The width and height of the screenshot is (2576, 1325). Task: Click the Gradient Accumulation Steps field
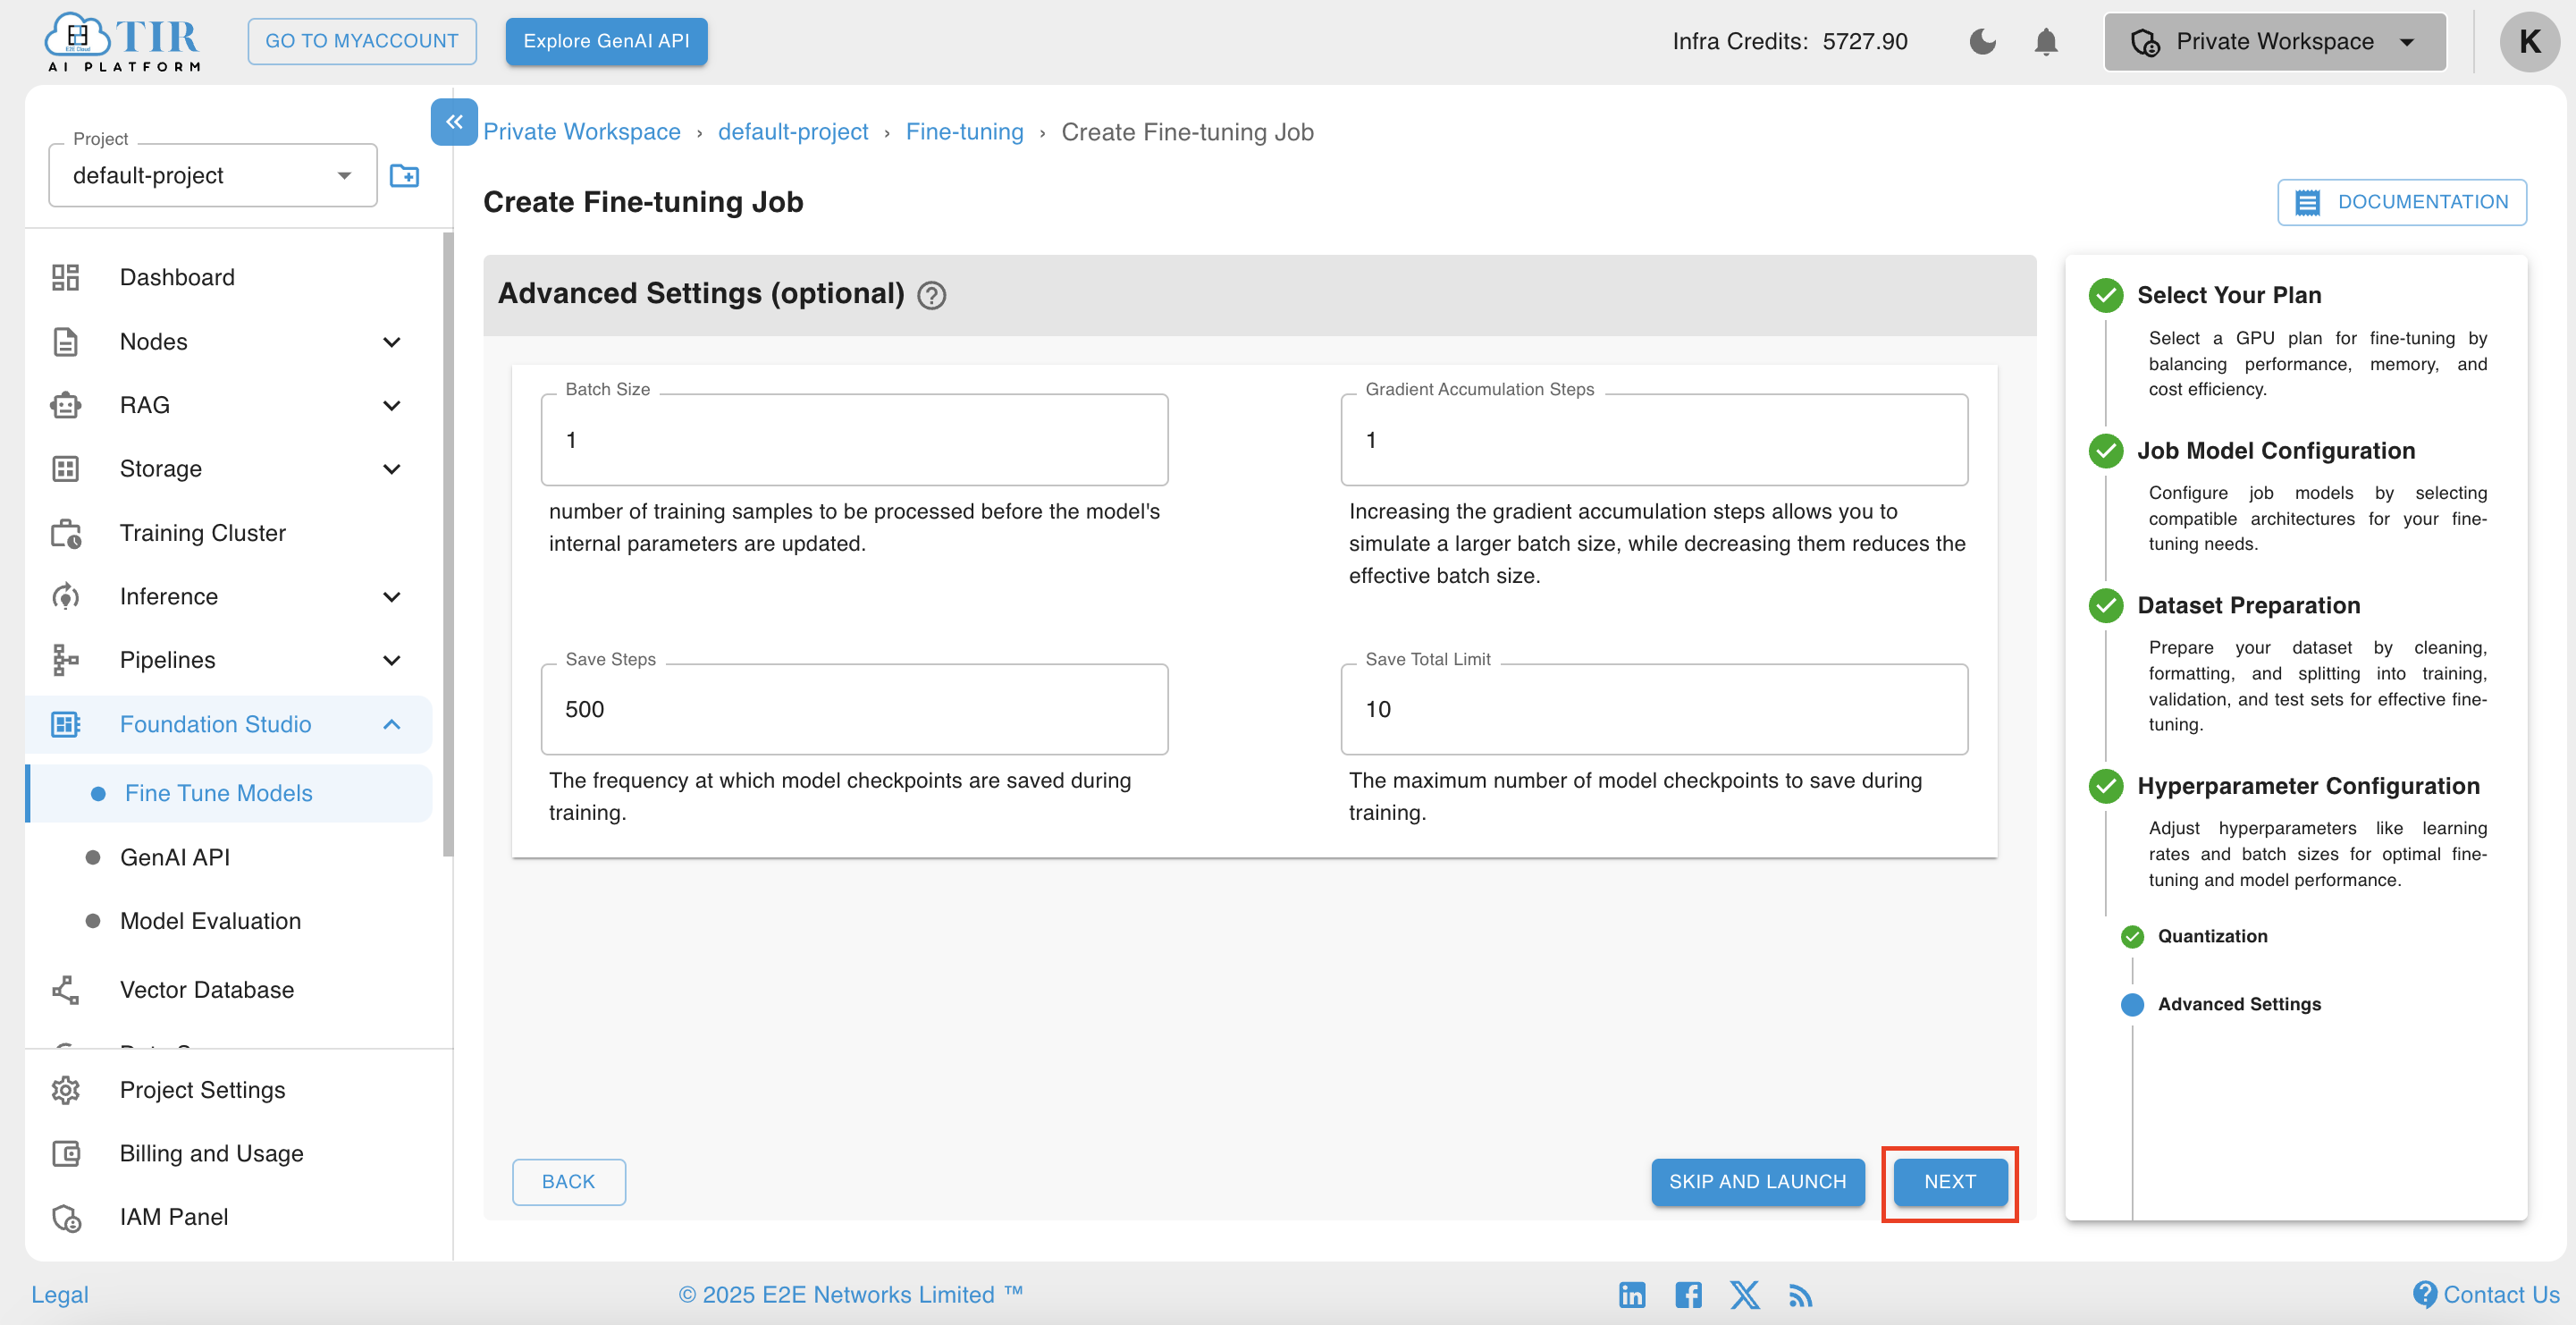1654,440
